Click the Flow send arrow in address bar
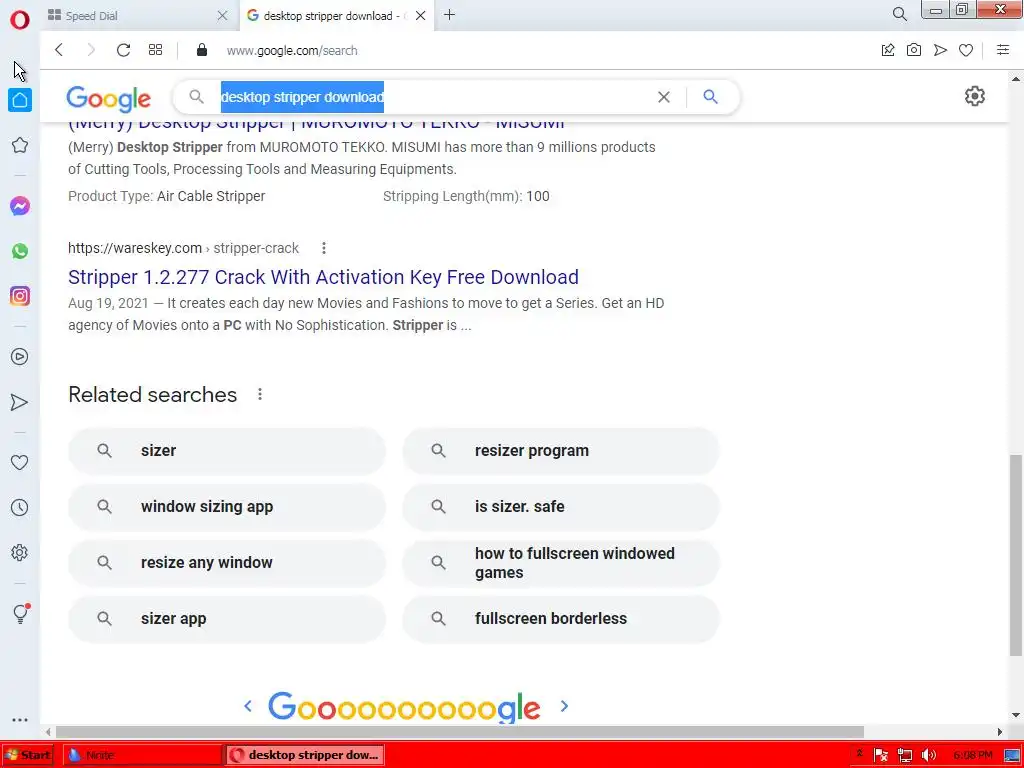This screenshot has width=1024, height=768. click(940, 50)
